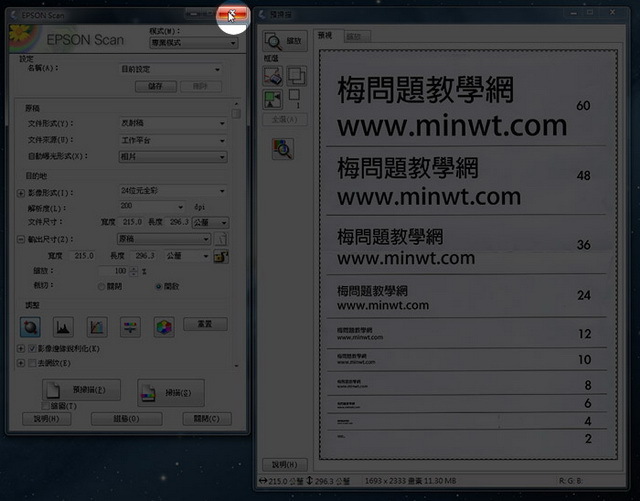Click the copy marquee icon
The image size is (640, 501).
point(296,76)
